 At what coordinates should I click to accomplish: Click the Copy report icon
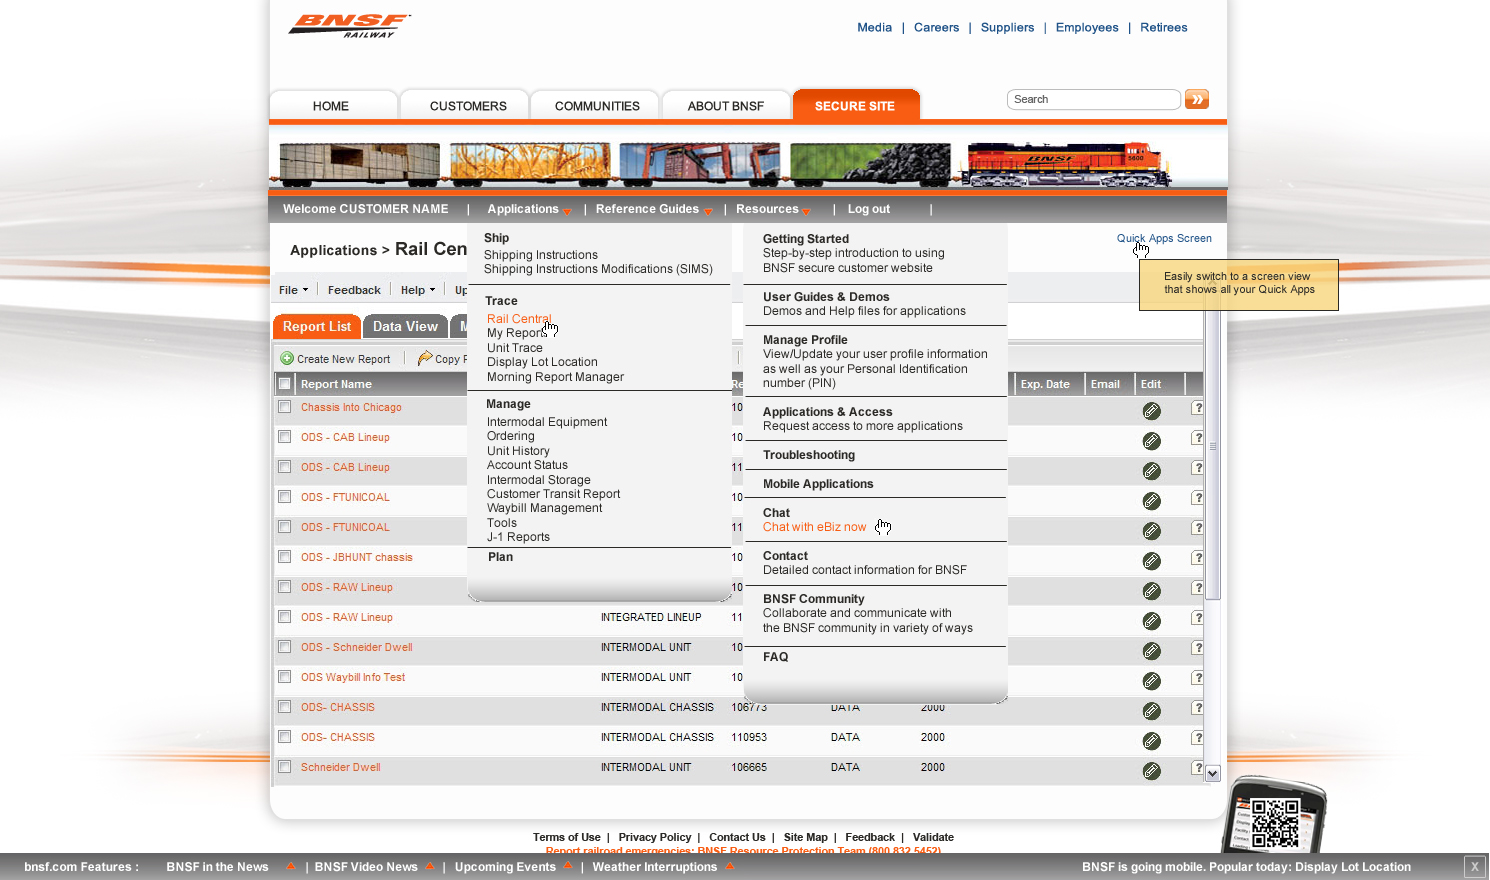pyautogui.click(x=425, y=358)
